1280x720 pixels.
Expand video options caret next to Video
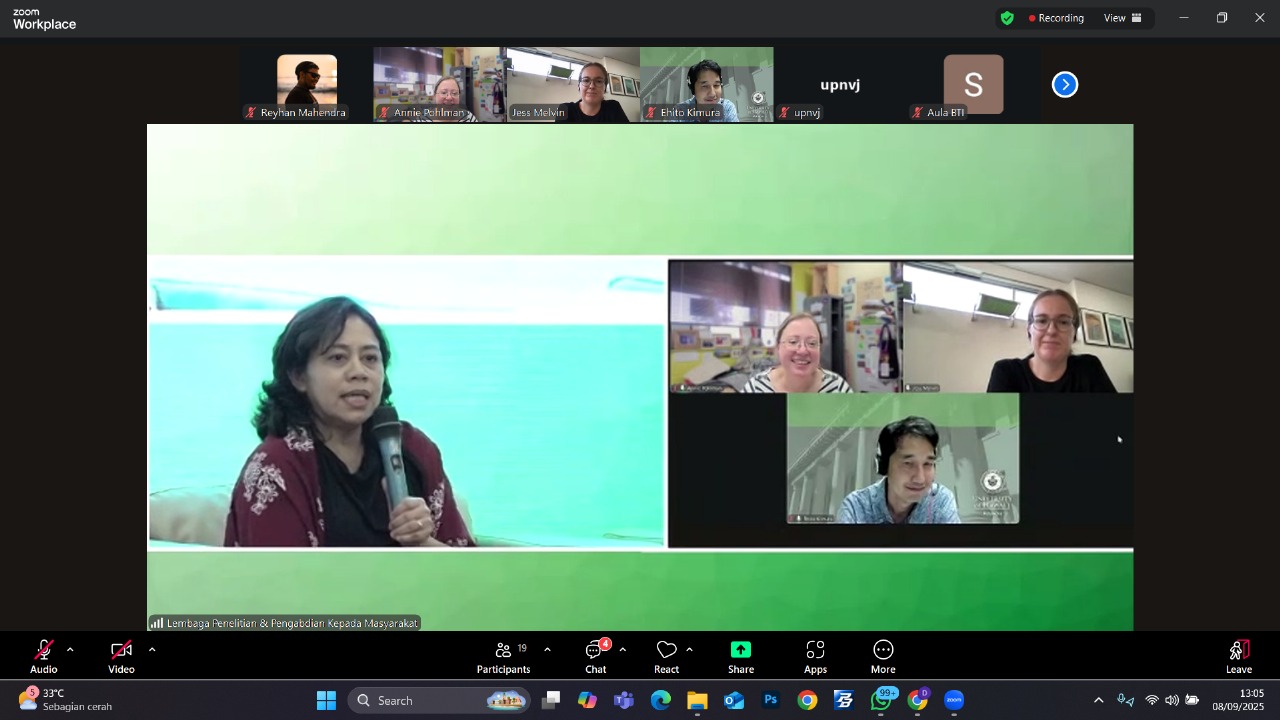point(152,650)
